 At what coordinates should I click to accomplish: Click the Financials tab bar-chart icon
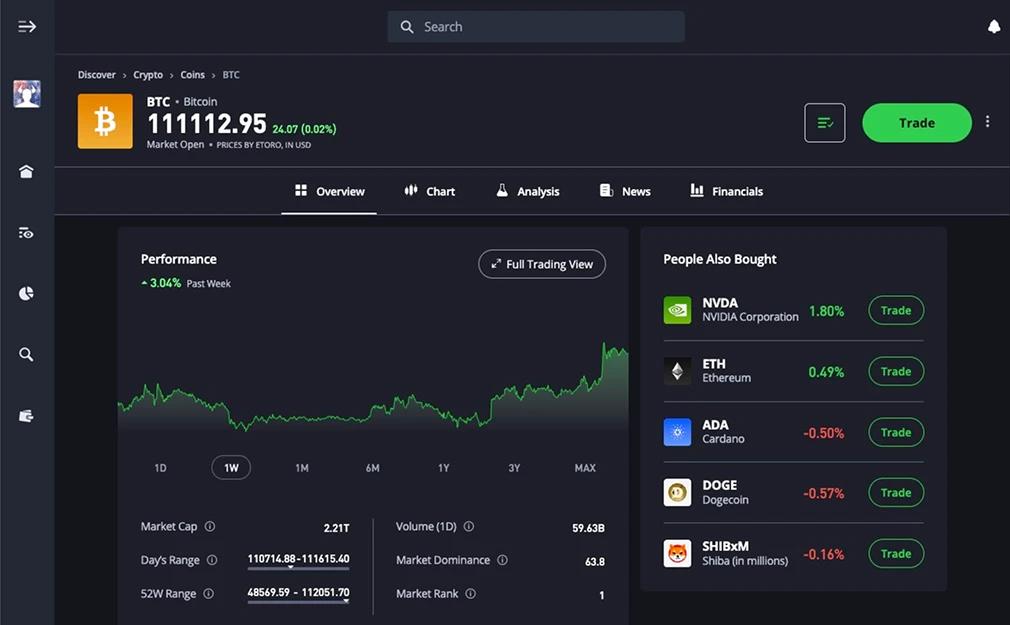[x=696, y=190]
